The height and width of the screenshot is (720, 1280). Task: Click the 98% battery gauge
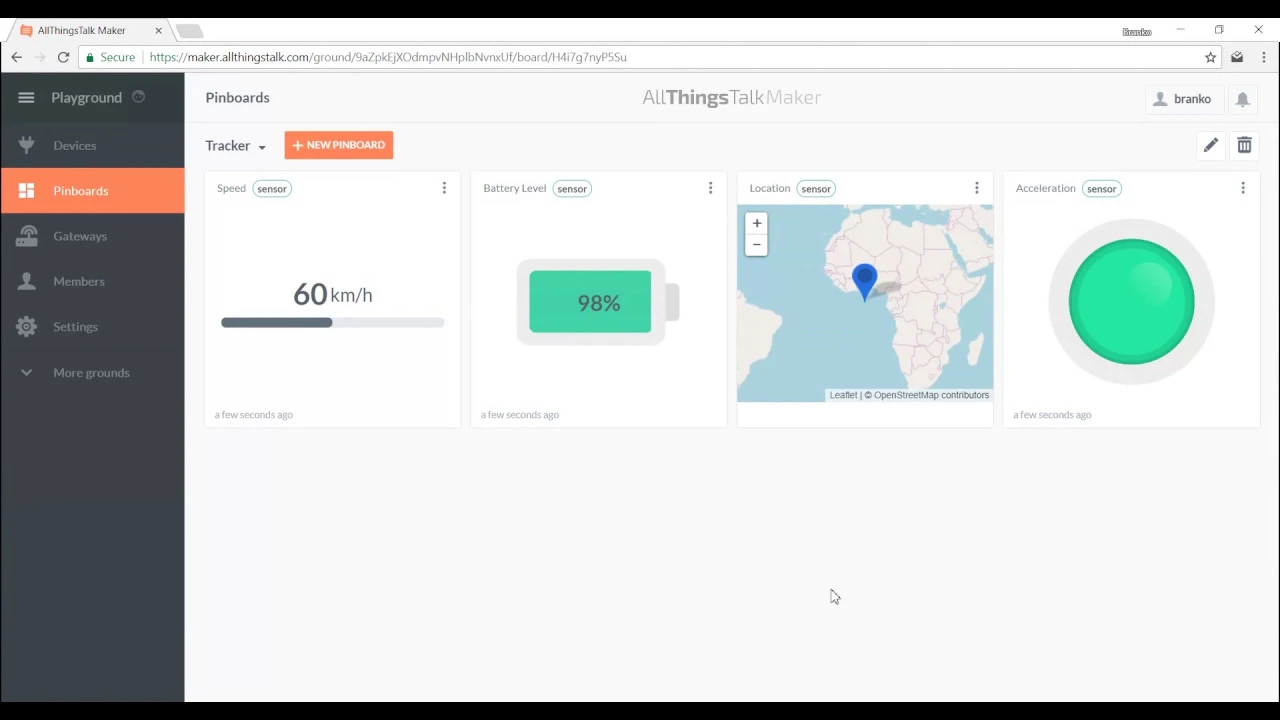598,302
